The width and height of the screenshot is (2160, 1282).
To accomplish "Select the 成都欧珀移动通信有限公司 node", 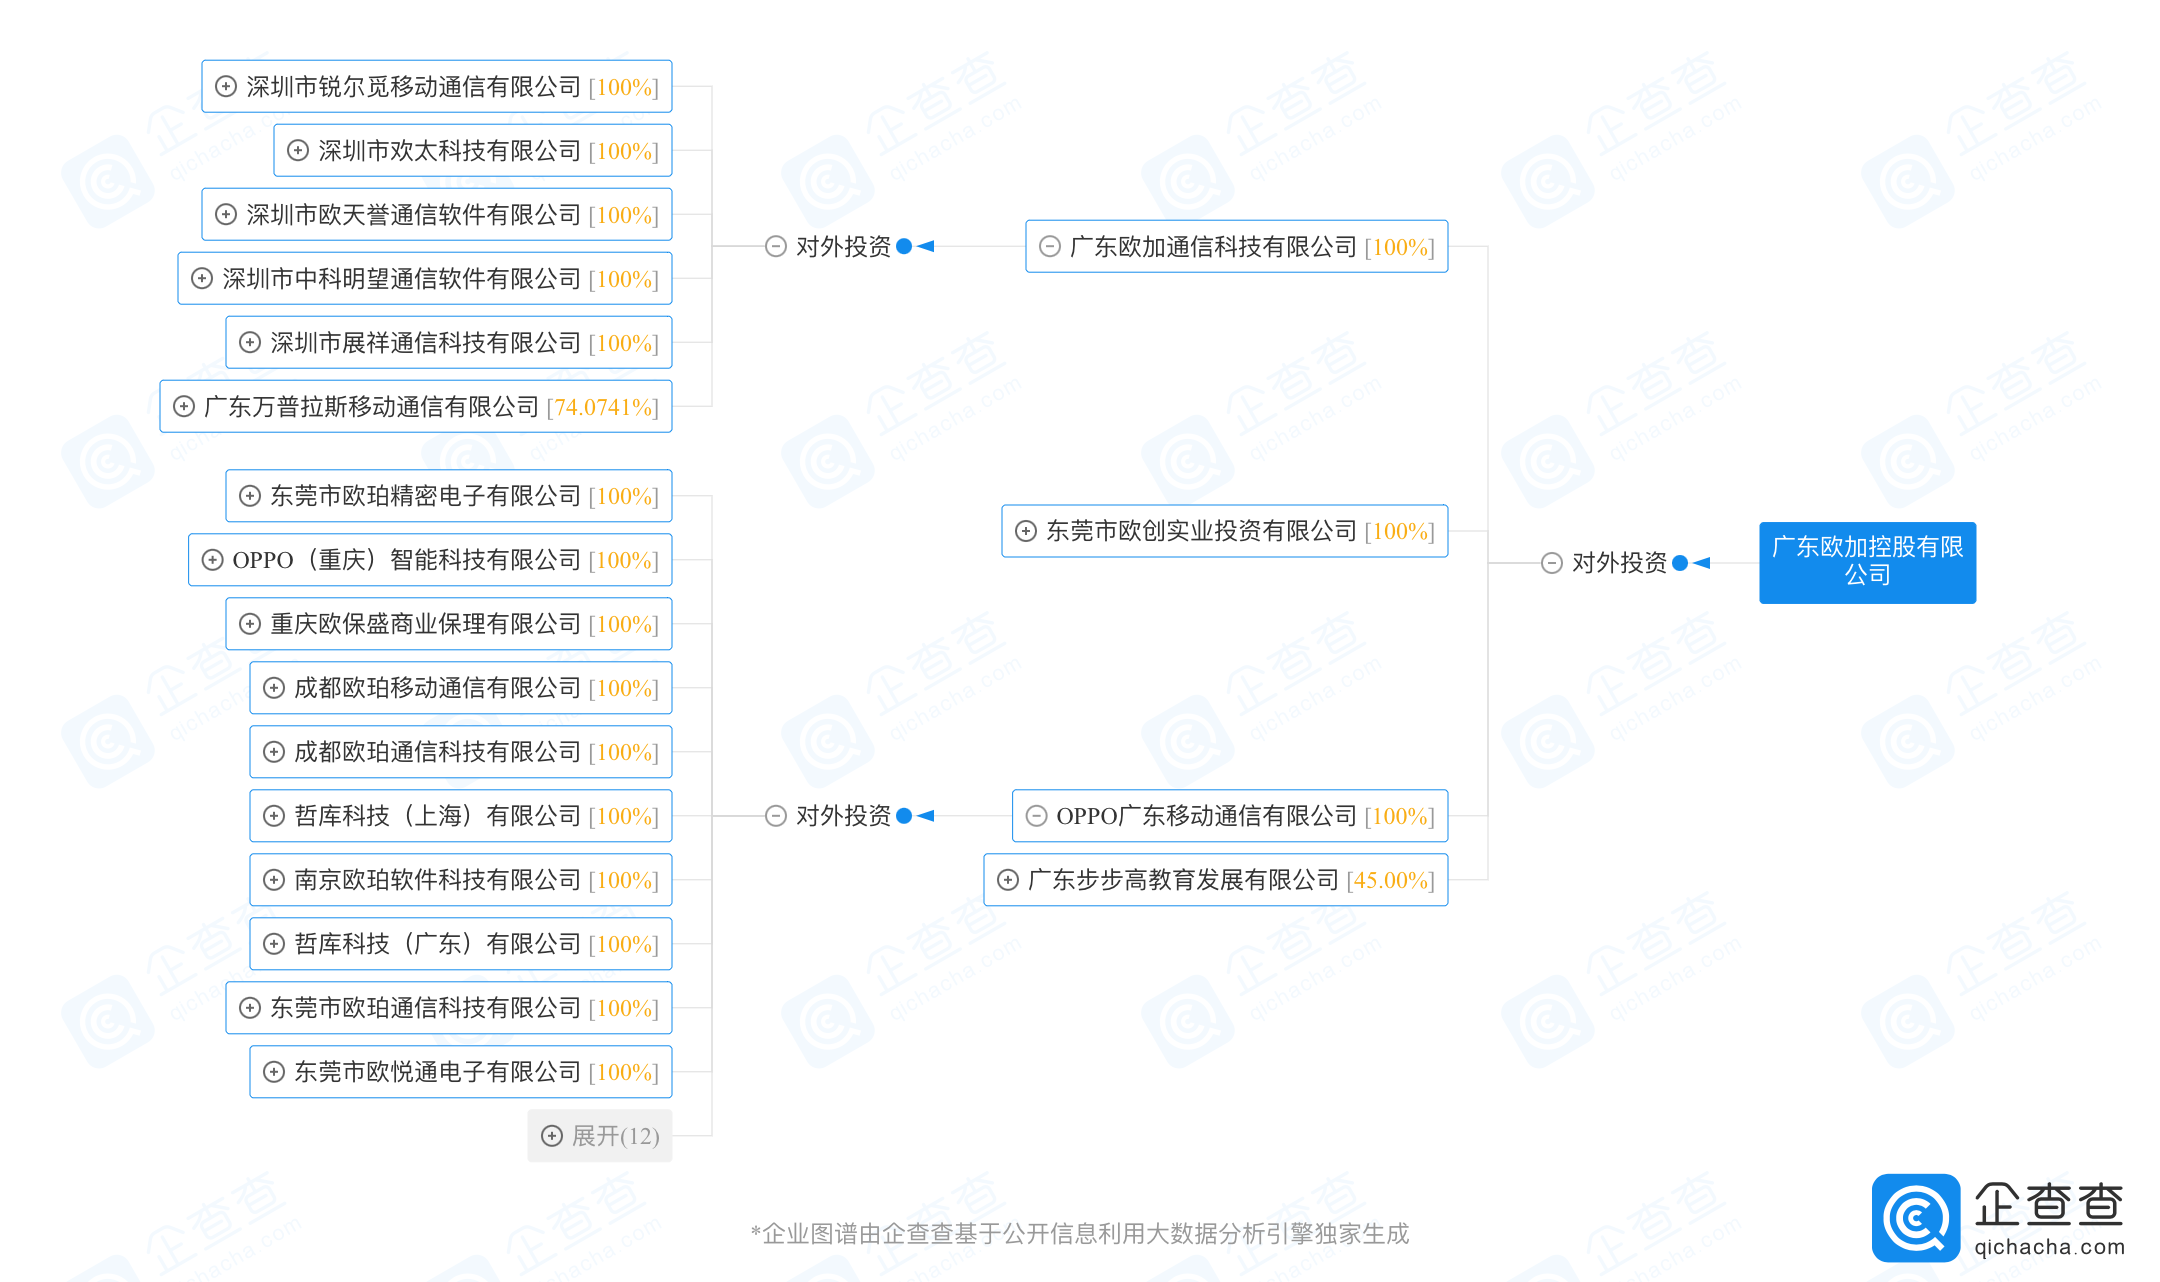I will (x=461, y=688).
